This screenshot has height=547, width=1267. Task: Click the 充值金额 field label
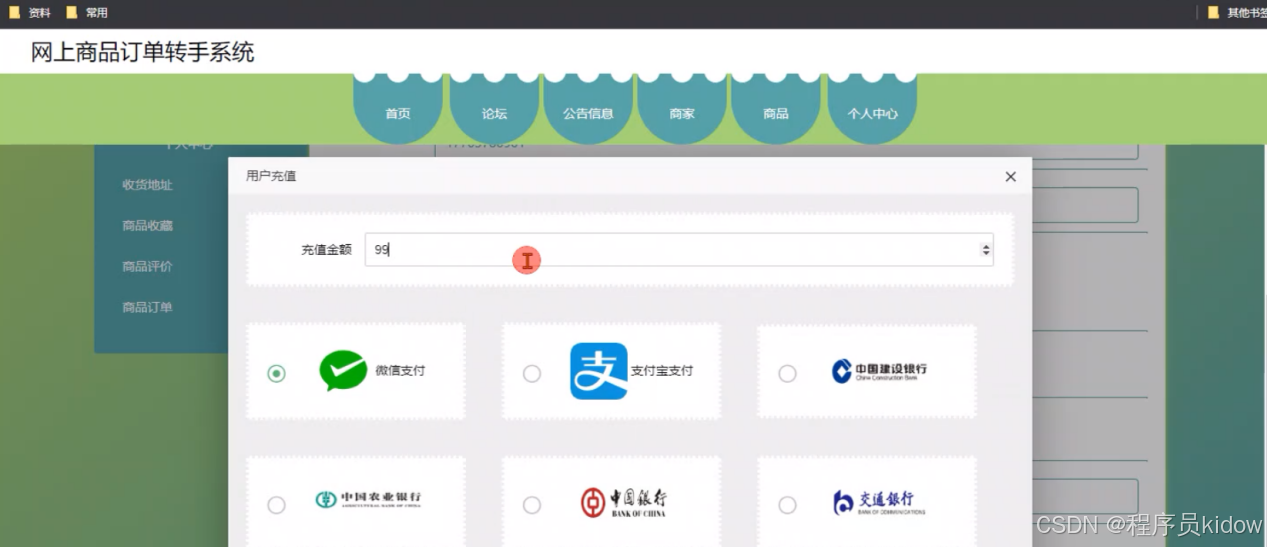click(326, 250)
